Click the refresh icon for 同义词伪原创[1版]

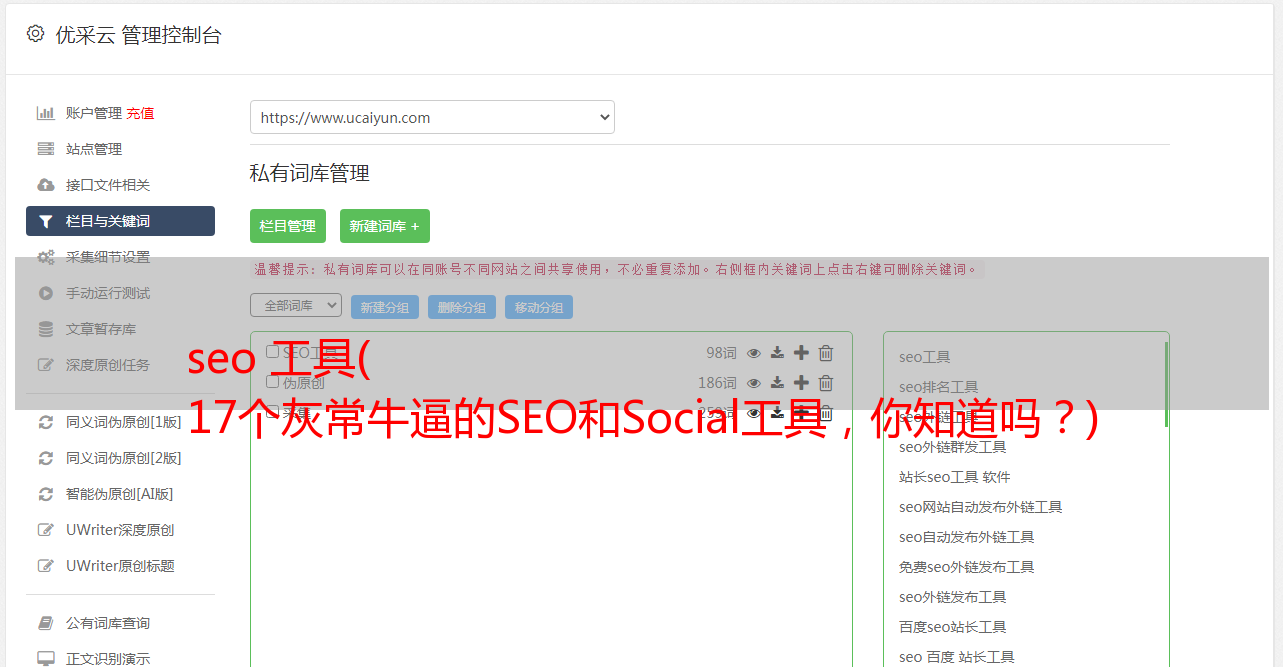pos(45,422)
